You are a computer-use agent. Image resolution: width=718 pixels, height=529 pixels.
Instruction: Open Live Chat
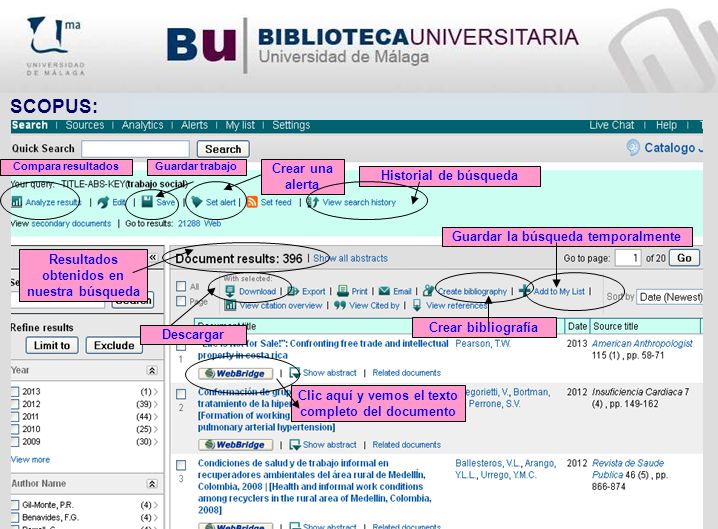[611, 125]
